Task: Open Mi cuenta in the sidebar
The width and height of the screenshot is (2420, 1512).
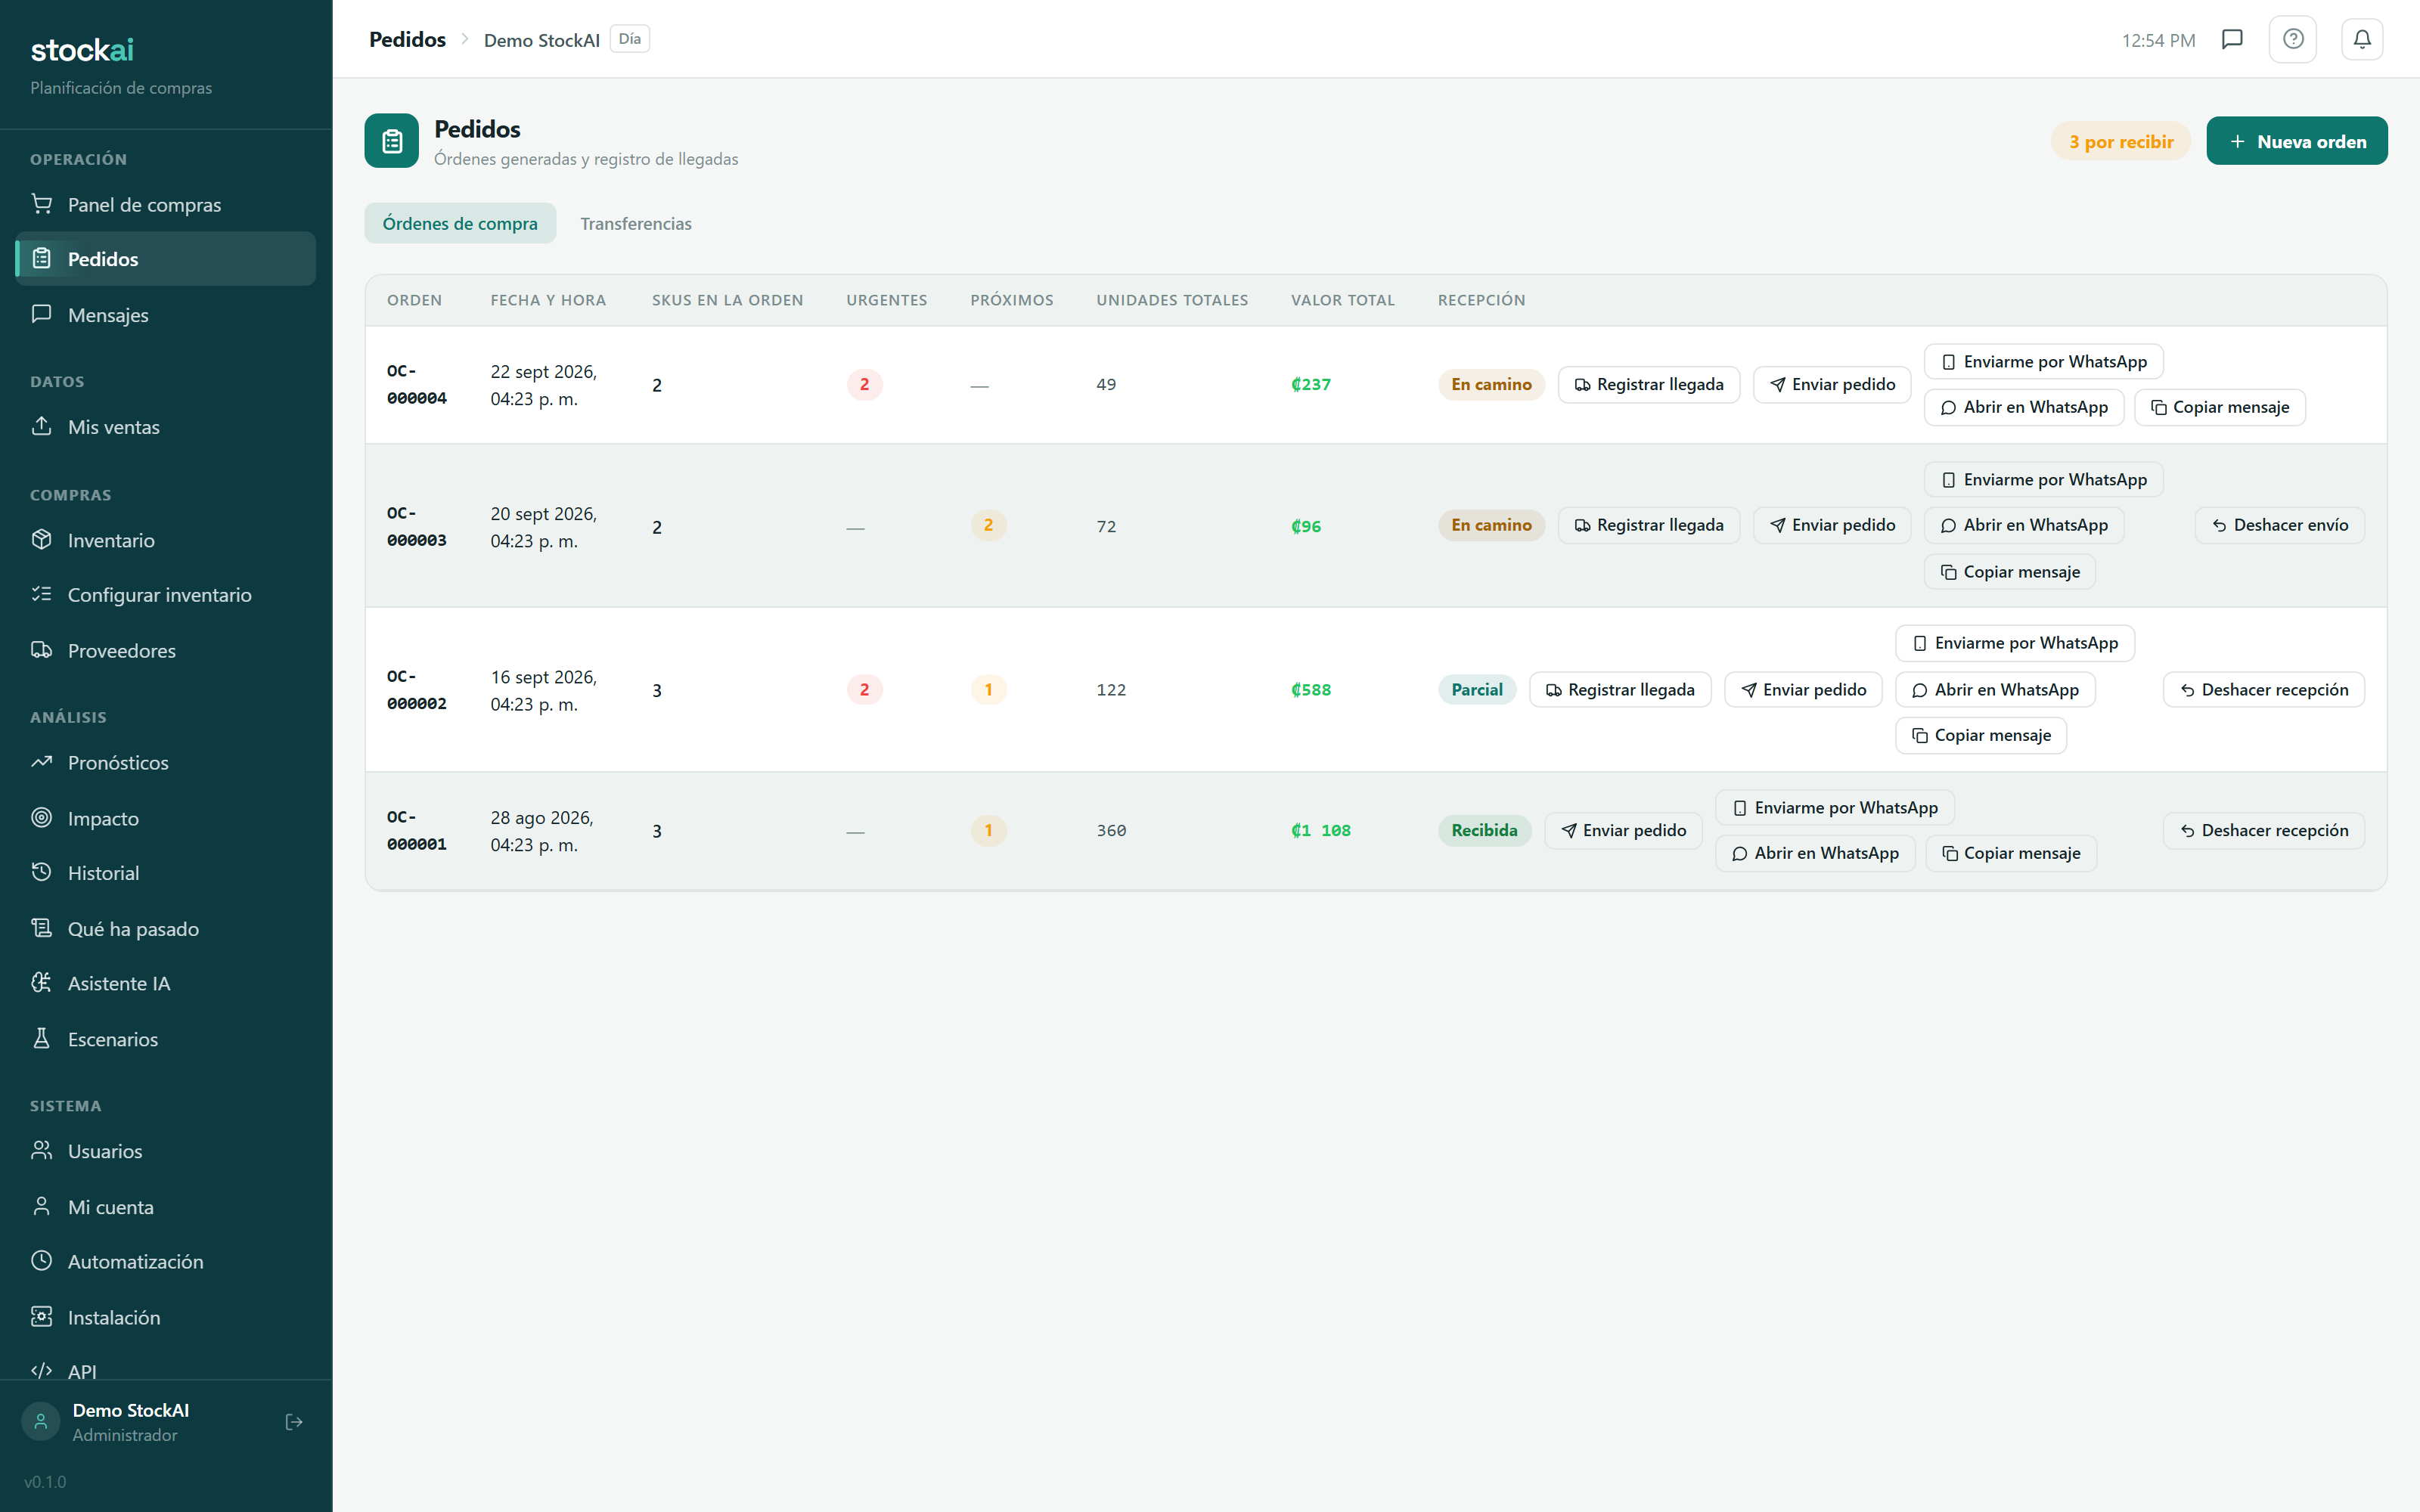Action: 166,1207
